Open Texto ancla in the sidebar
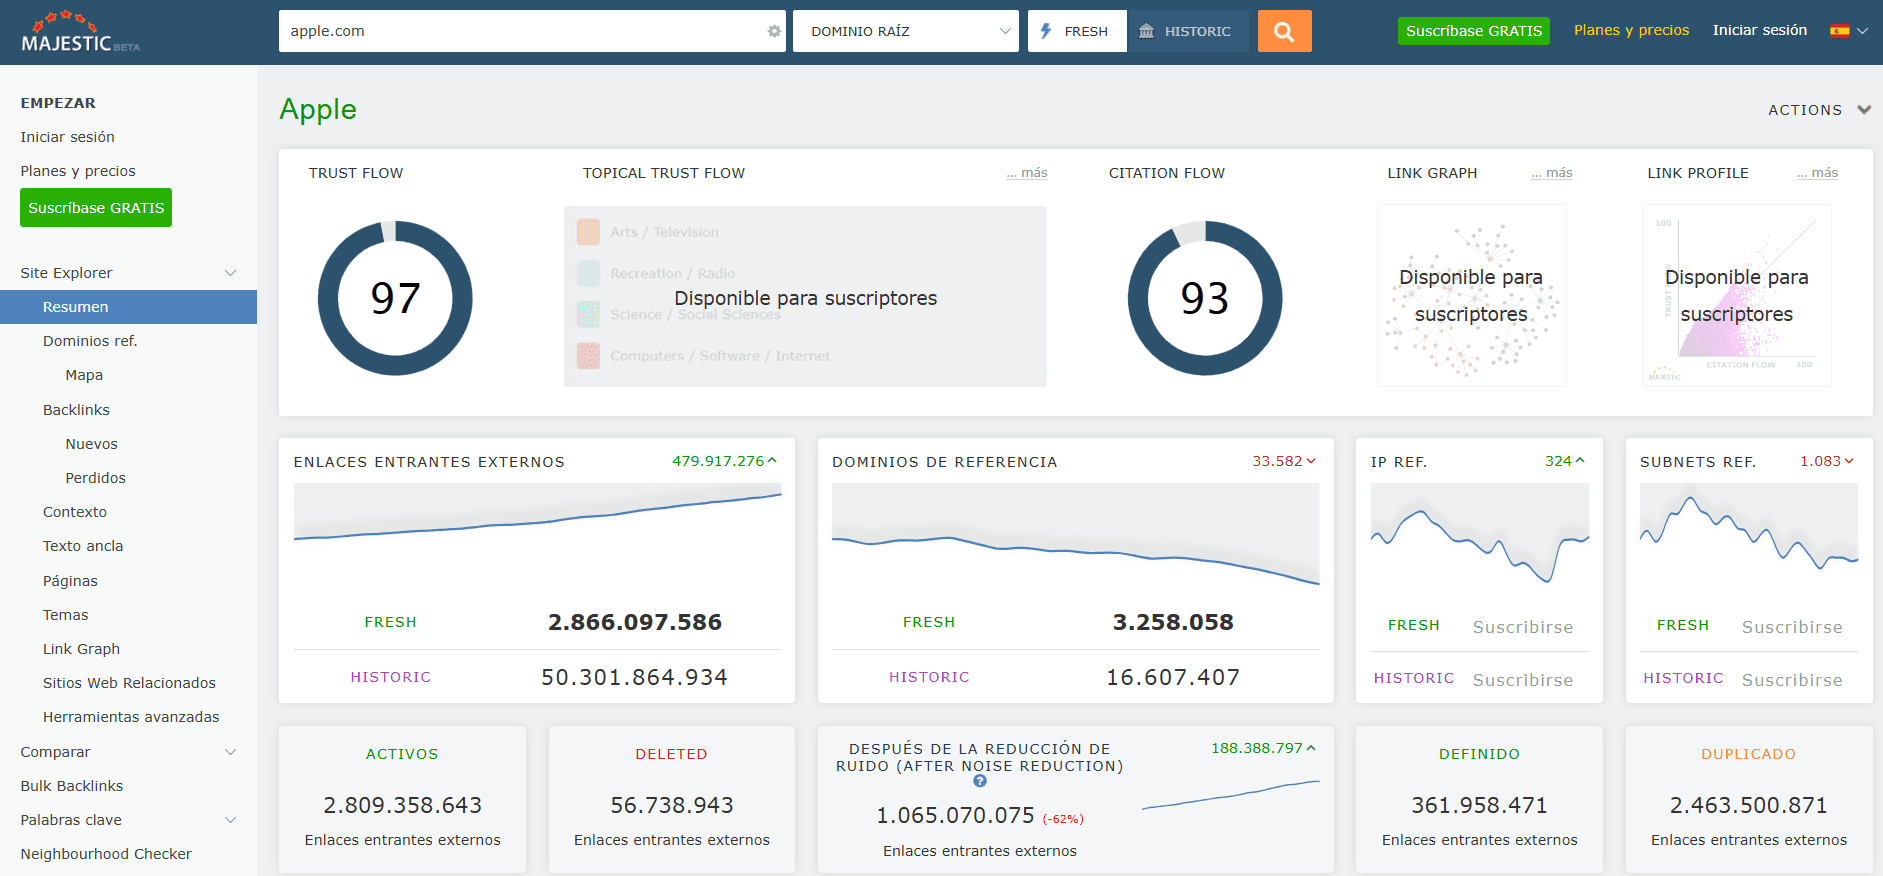Image resolution: width=1883 pixels, height=876 pixels. pos(83,546)
